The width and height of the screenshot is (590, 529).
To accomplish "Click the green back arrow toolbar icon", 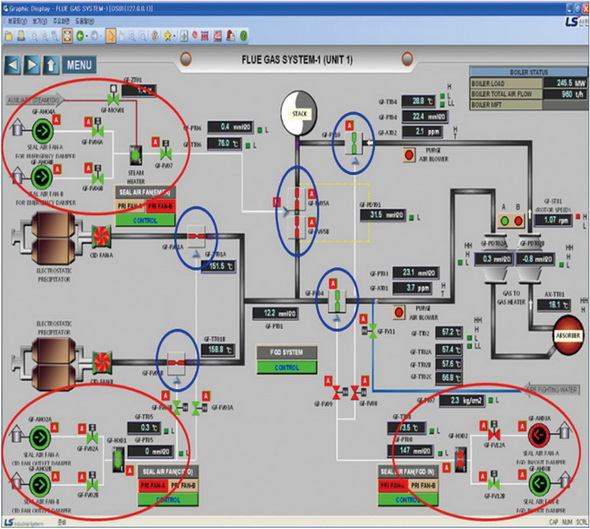I will 80,36.
